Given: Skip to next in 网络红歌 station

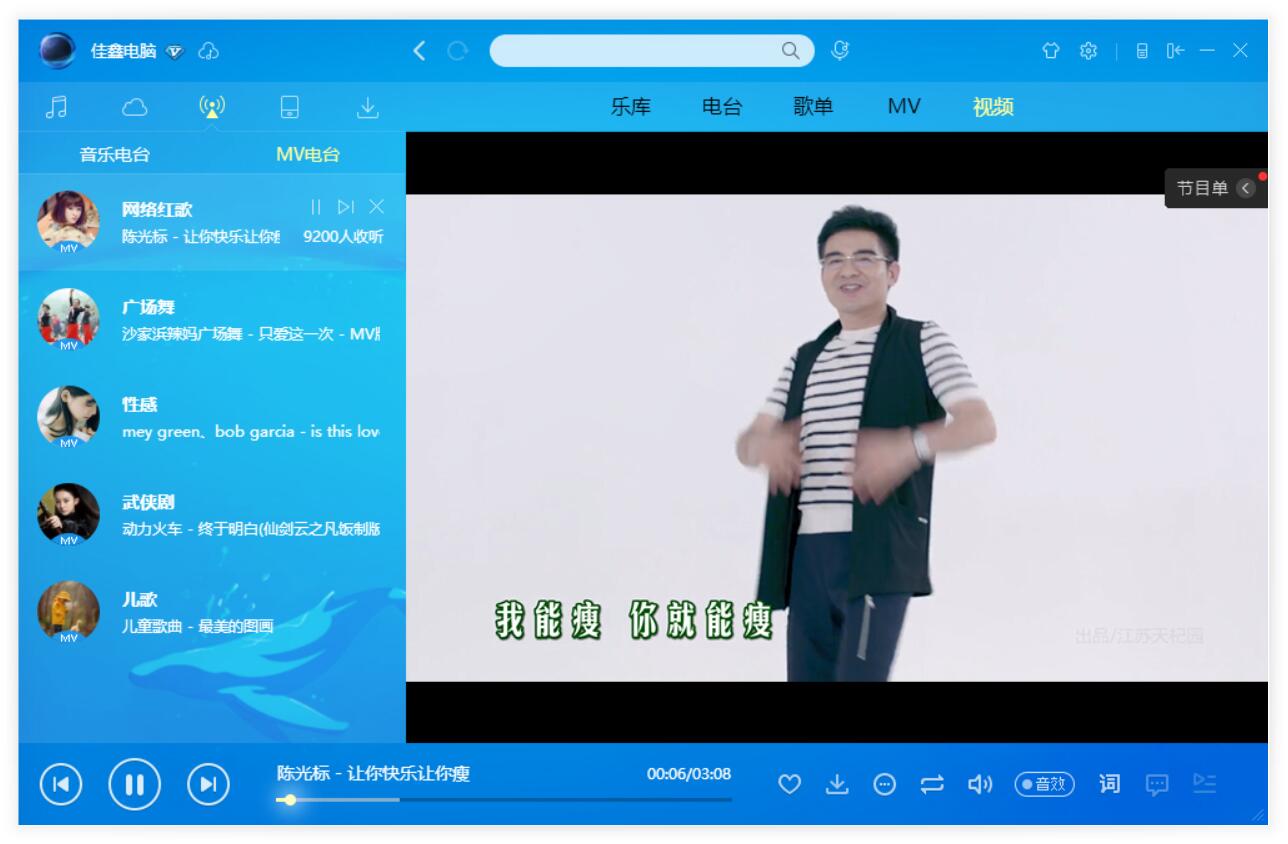Looking at the screenshot, I should click(346, 207).
